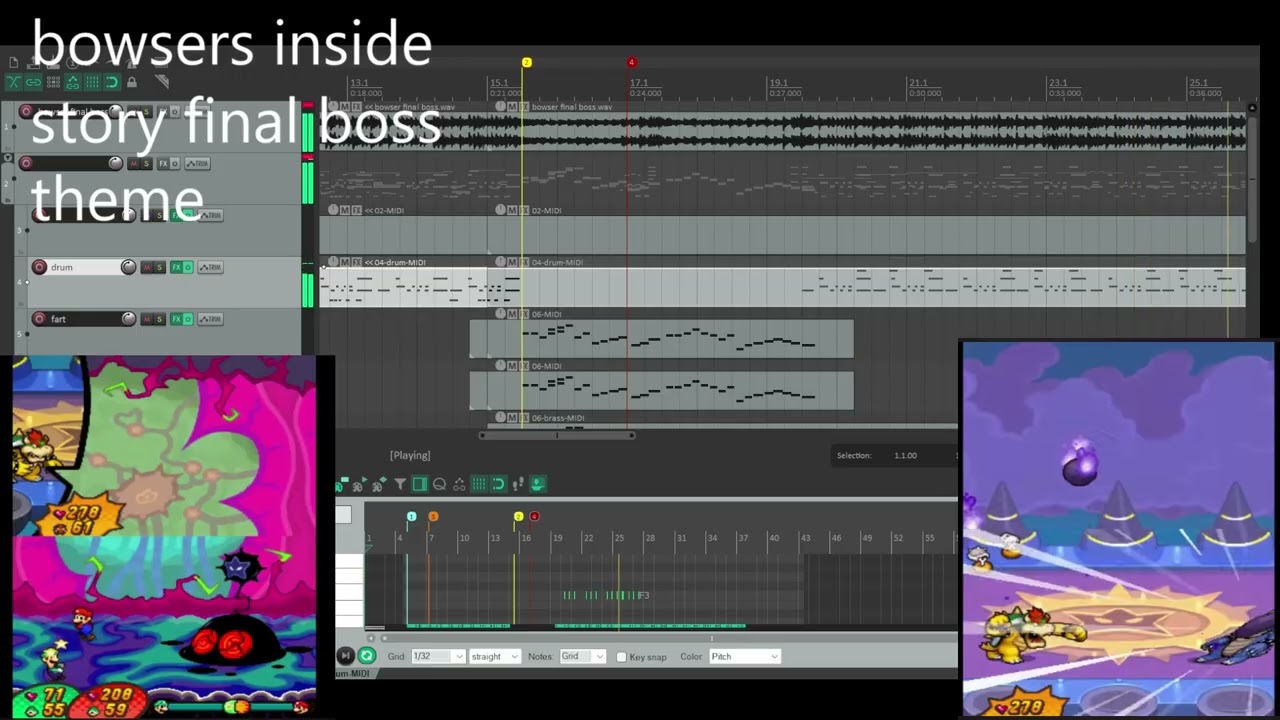Click the MIDI editor play/stop button
1280x720 pixels.
click(345, 656)
